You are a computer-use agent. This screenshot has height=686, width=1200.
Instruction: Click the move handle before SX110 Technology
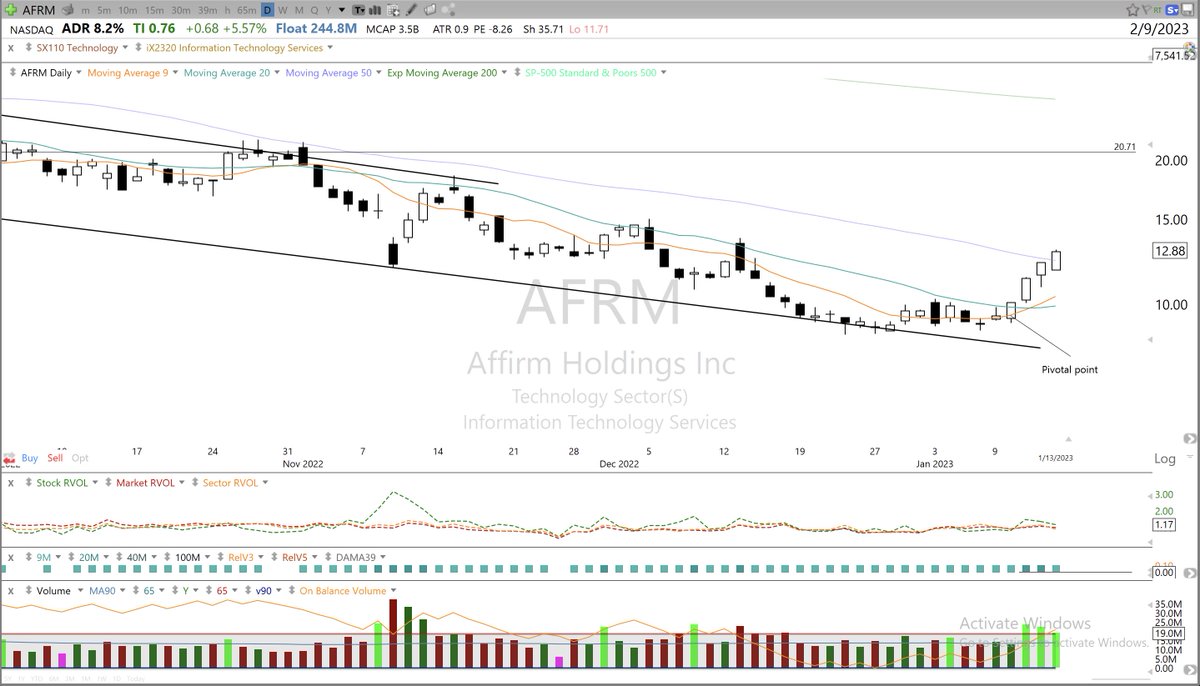[x=27, y=48]
